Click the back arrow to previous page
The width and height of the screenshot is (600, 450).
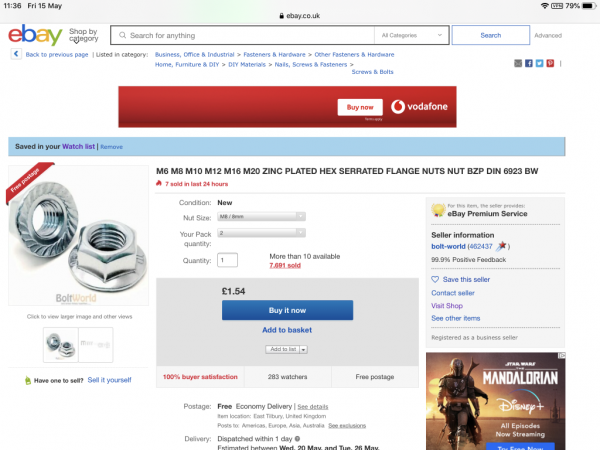pos(16,54)
